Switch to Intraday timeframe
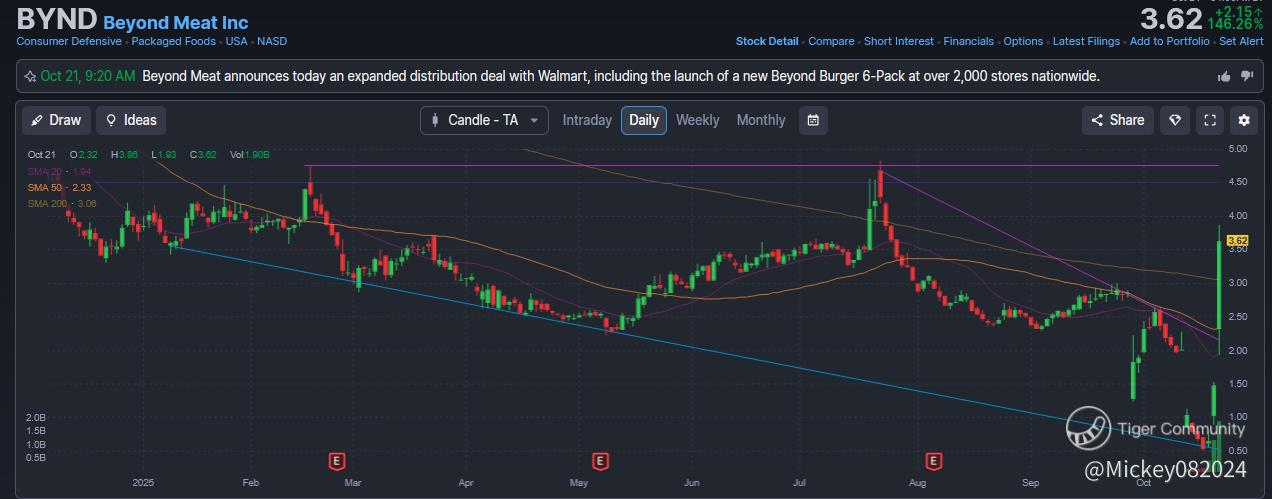 pyautogui.click(x=587, y=120)
